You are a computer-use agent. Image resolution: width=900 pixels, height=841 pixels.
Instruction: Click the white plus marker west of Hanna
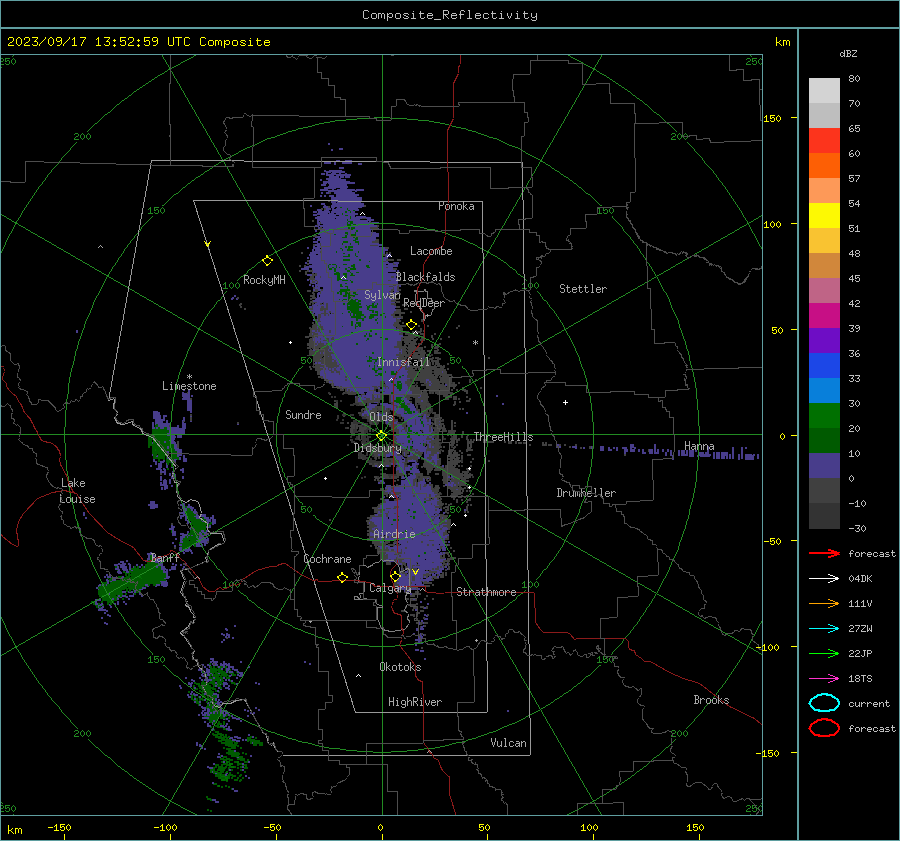click(565, 402)
